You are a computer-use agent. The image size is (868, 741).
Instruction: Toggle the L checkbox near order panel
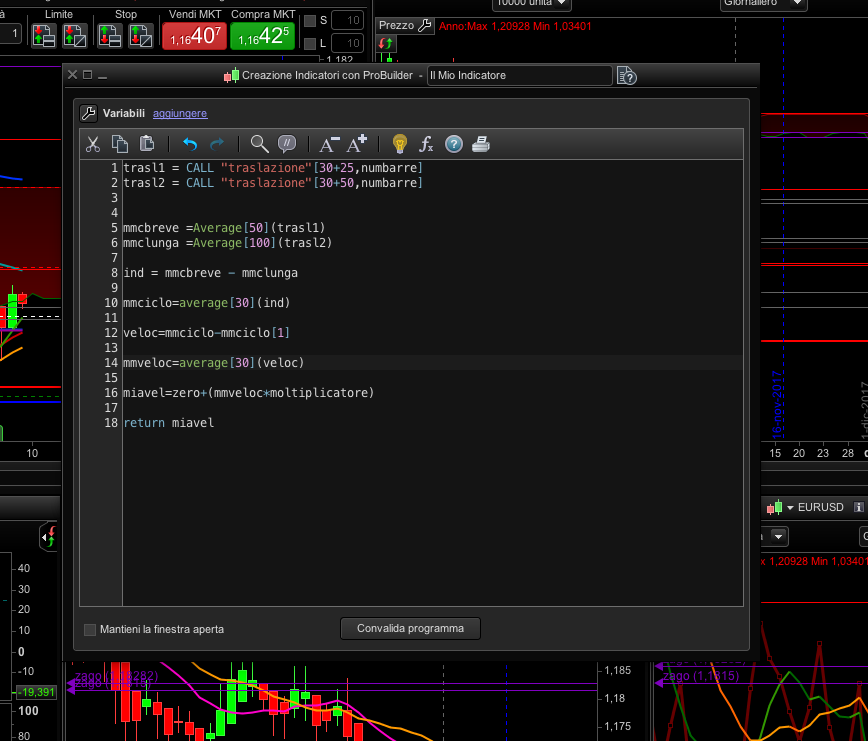click(x=309, y=43)
